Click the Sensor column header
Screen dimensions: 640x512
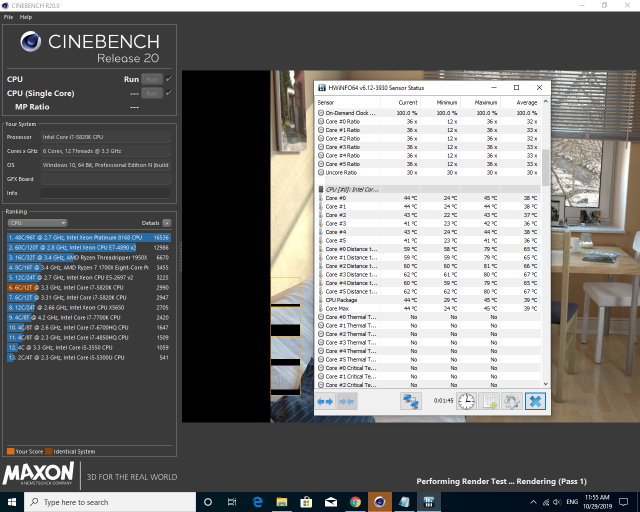pos(348,102)
